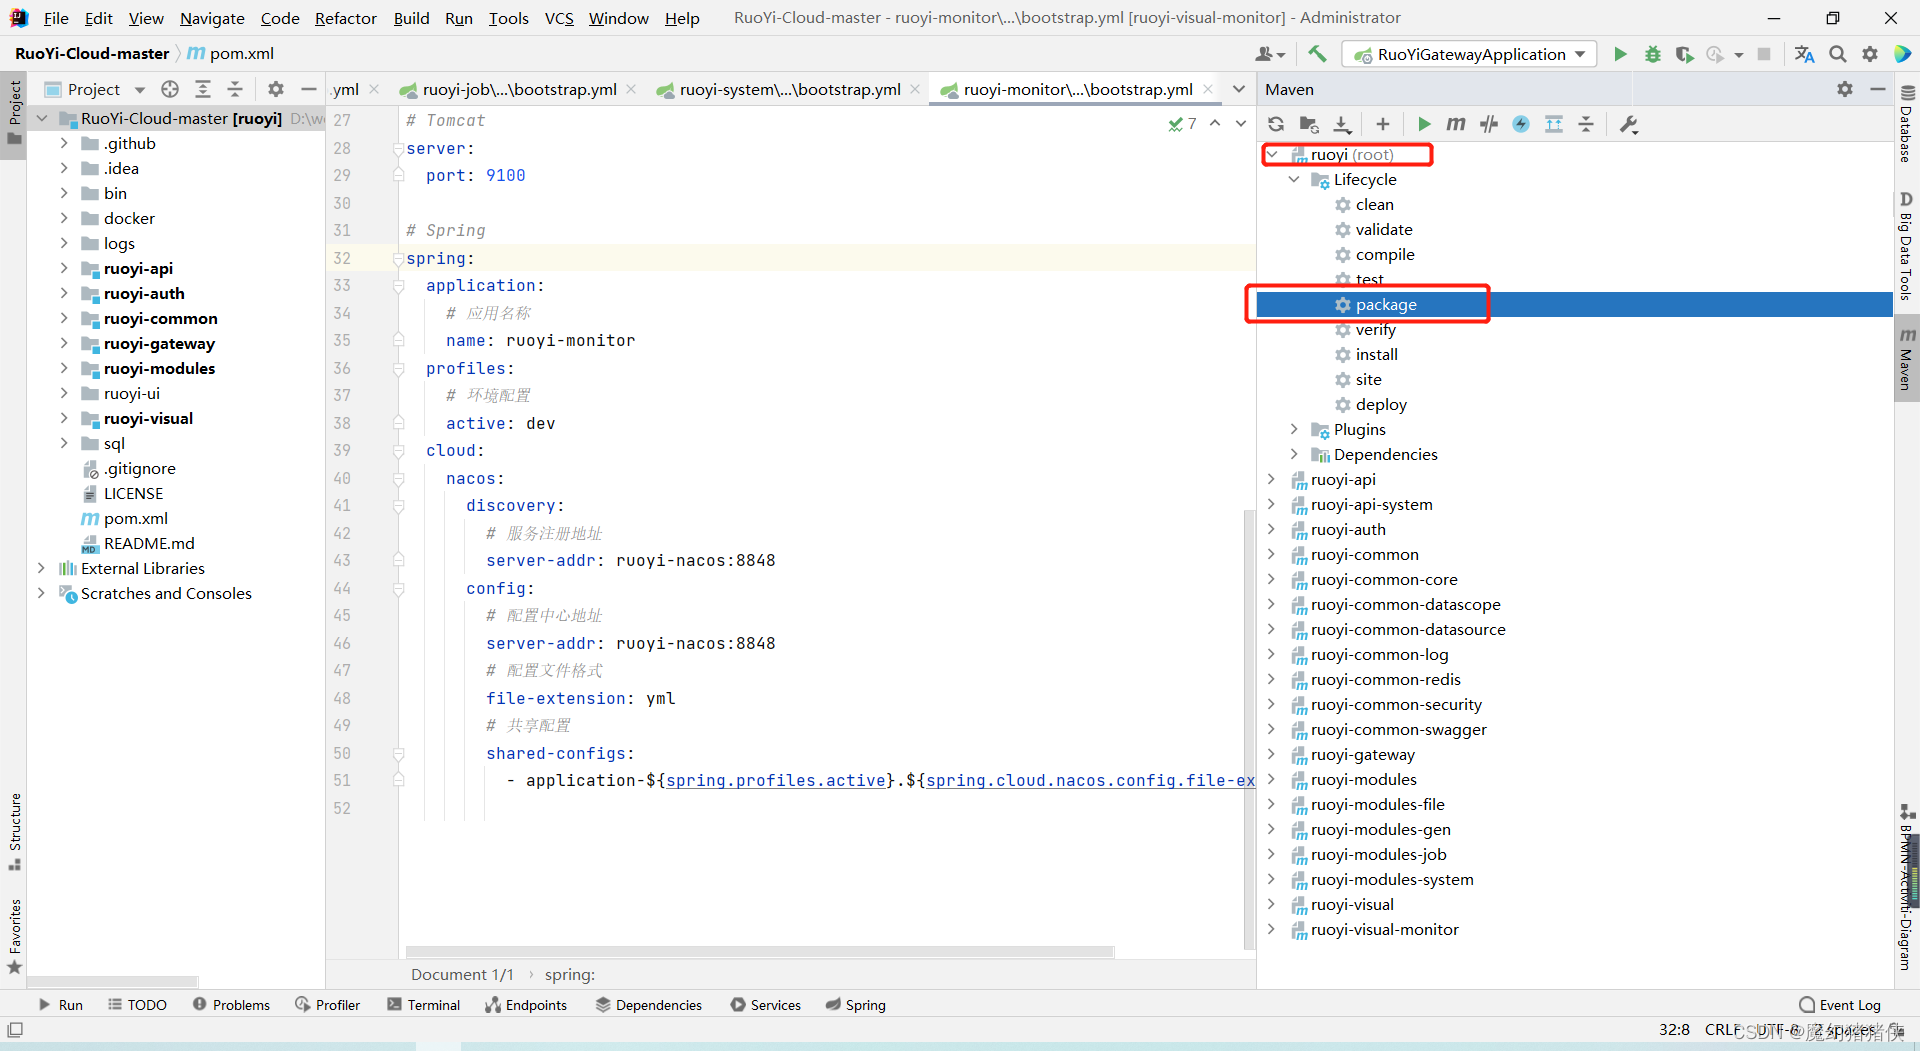Viewport: 1920px width, 1051px height.
Task: Click the translate icon in main toolbar
Action: tap(1804, 54)
